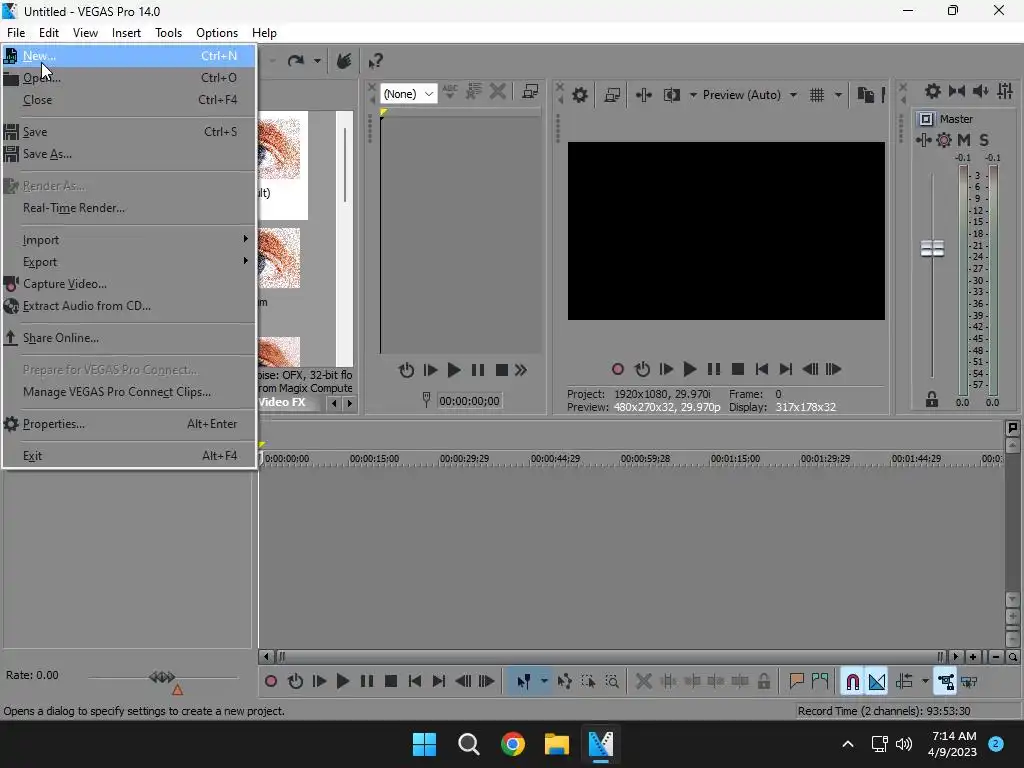The width and height of the screenshot is (1024, 768).
Task: Expand the Import submenu
Action: pyautogui.click(x=129, y=240)
